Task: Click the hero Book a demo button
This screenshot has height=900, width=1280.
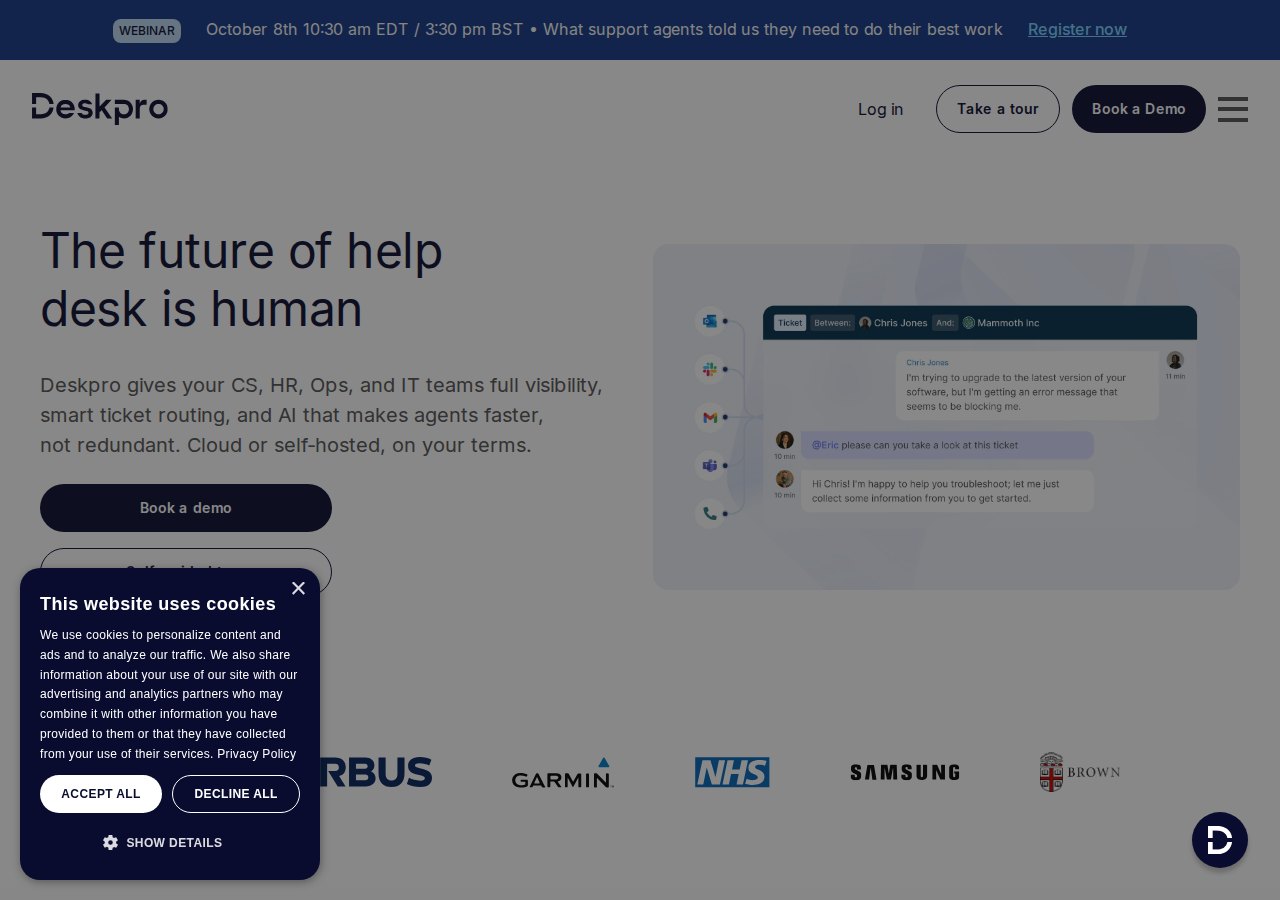Action: pyautogui.click(x=186, y=508)
